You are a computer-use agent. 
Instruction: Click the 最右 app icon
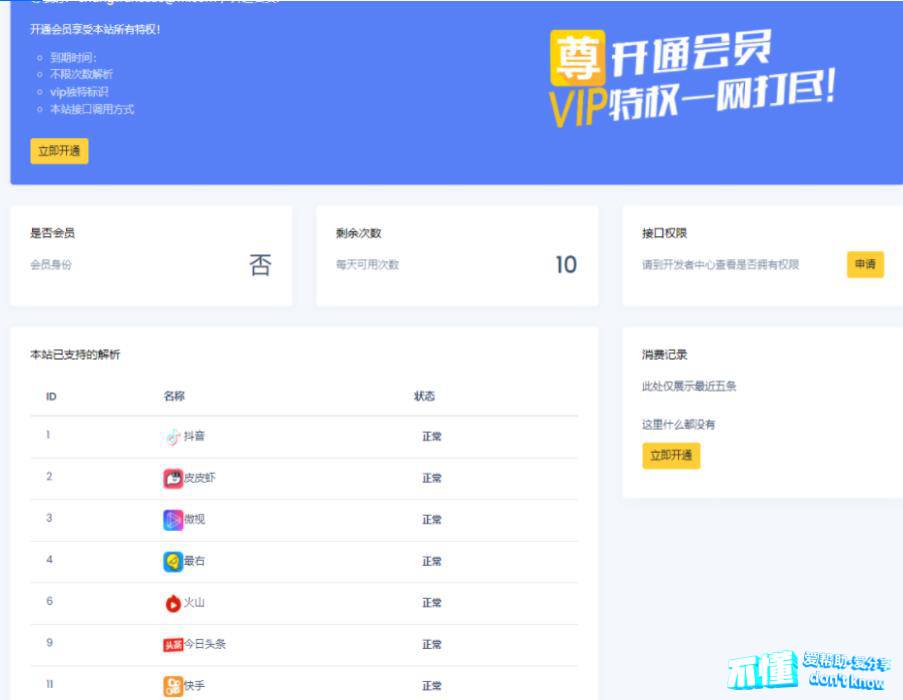tap(173, 561)
